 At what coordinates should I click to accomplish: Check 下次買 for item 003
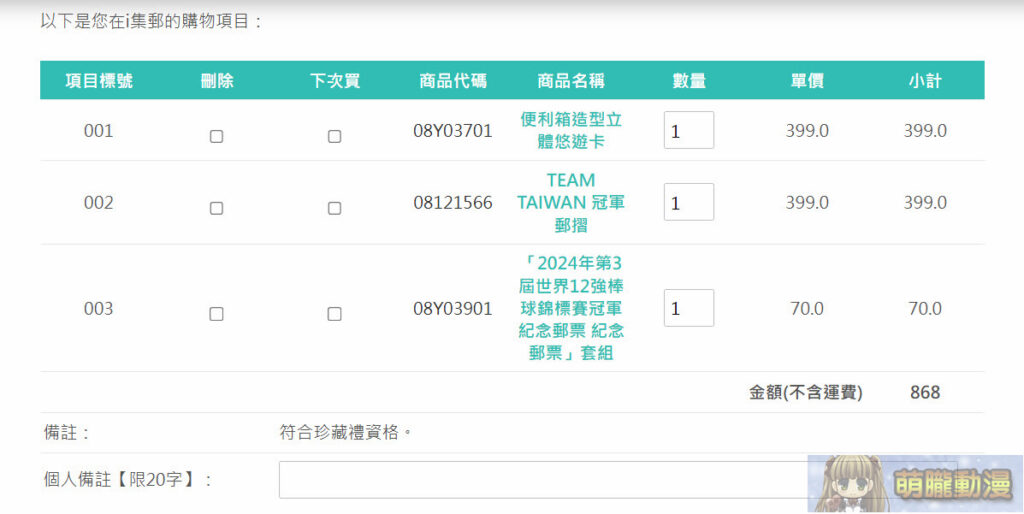(x=334, y=314)
